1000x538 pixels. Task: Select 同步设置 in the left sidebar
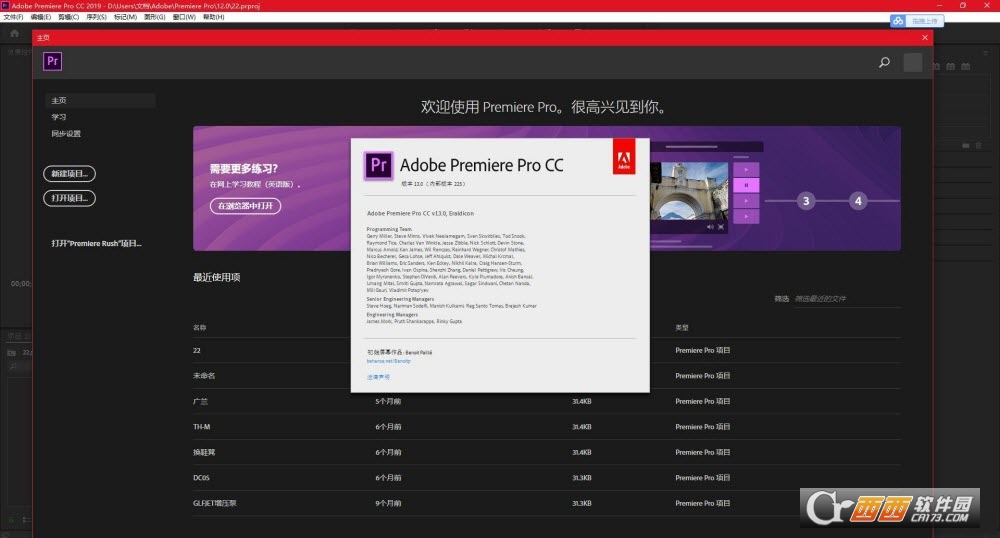point(66,134)
